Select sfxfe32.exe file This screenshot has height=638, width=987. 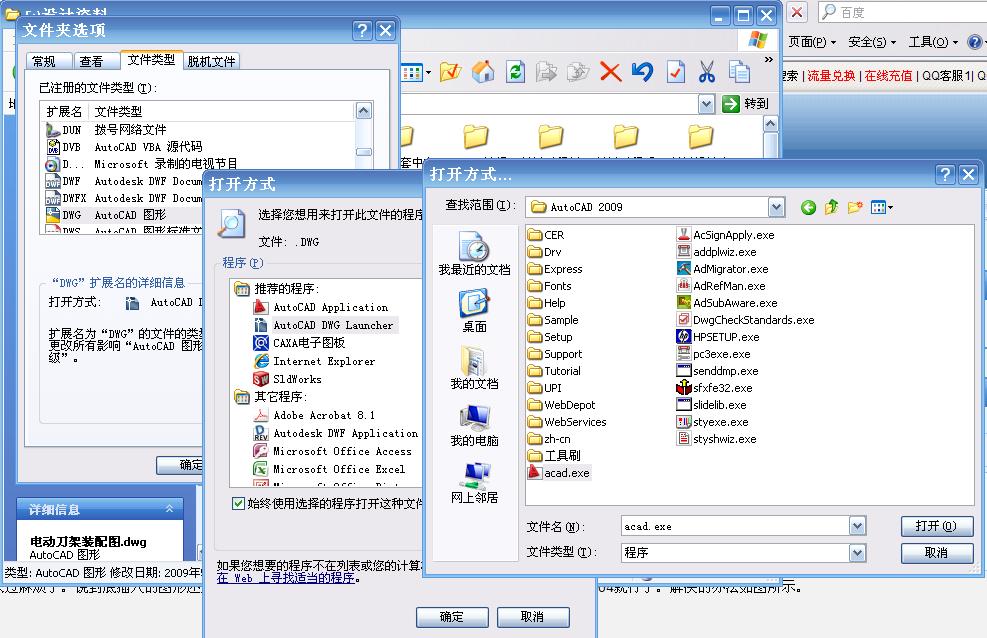click(714, 388)
